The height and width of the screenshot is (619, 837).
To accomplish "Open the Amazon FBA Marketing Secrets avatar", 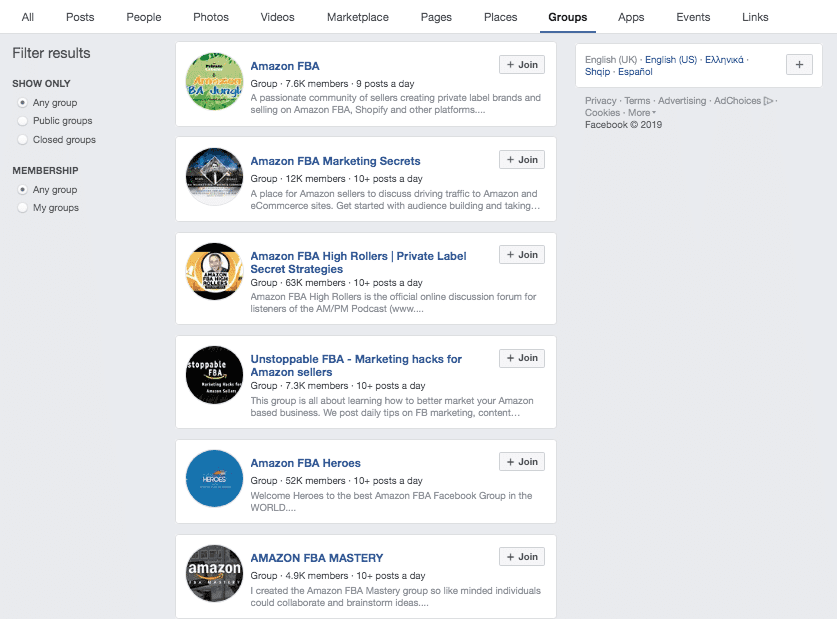I will (x=214, y=177).
